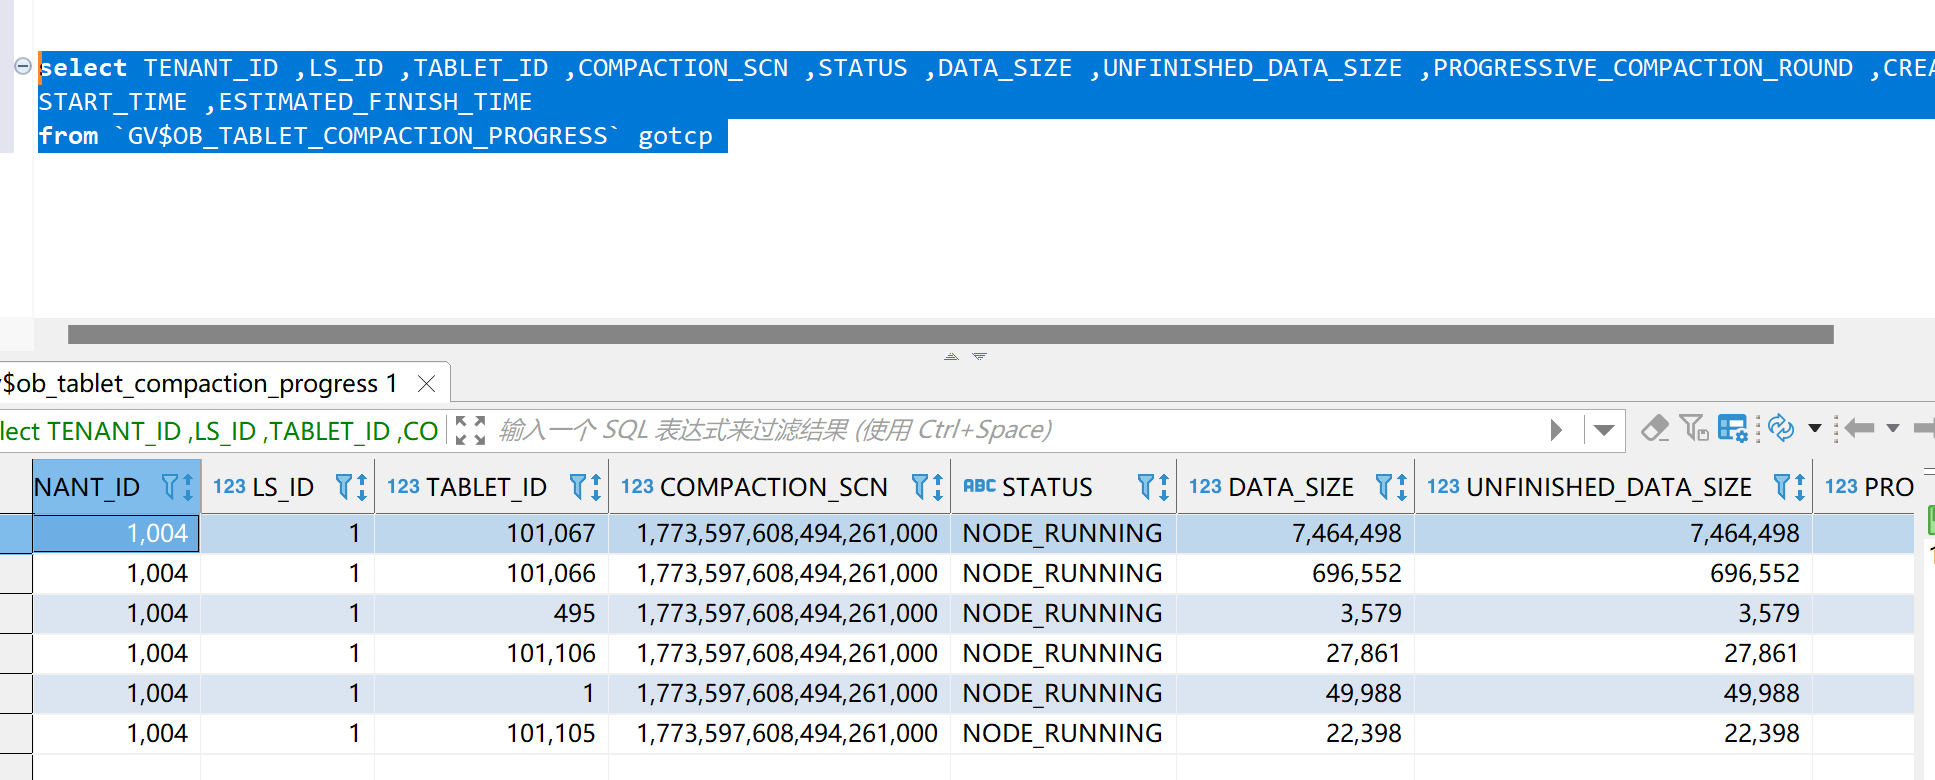Click the expand filter panel icon
The image size is (1935, 780).
click(470, 430)
